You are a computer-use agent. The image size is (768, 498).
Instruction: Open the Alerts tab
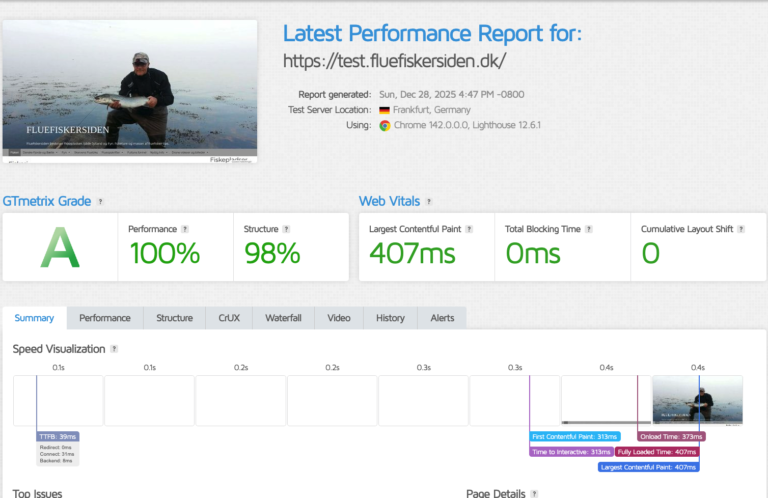point(442,318)
